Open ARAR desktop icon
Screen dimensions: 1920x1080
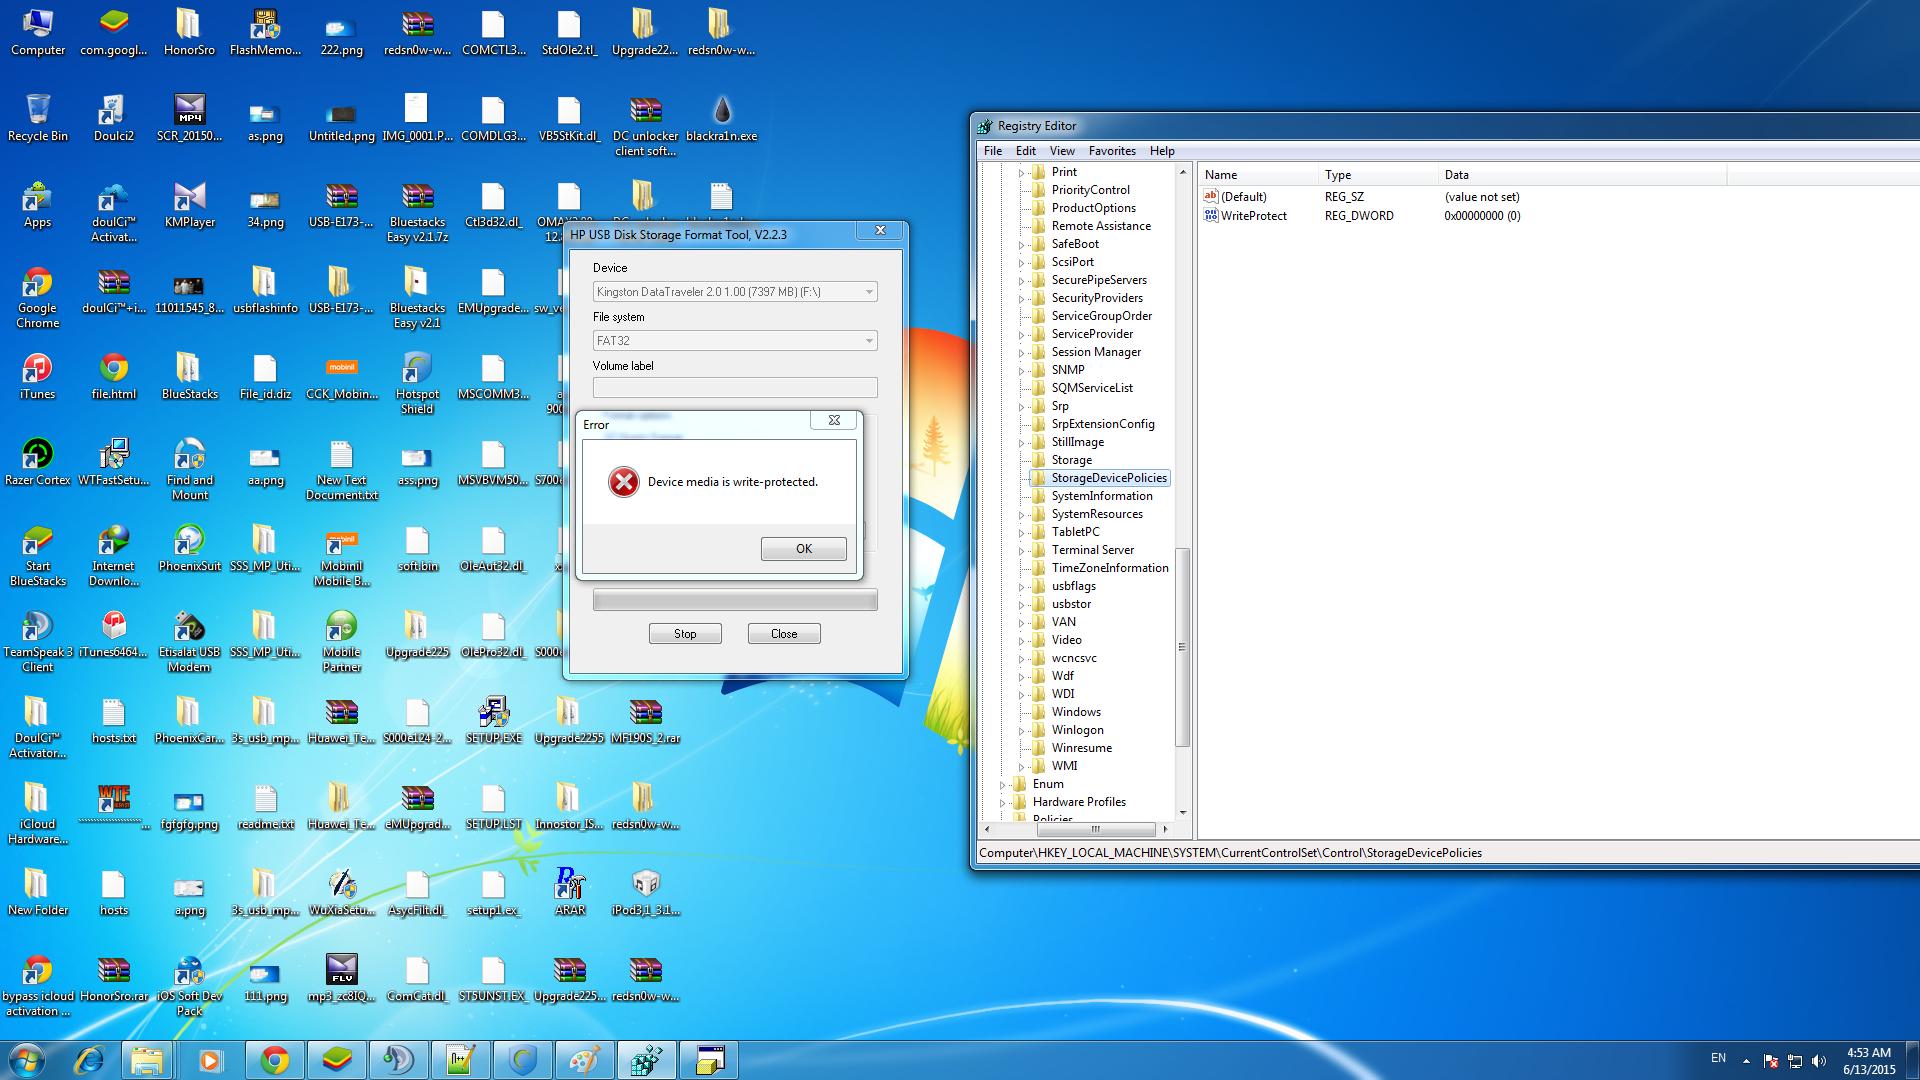pyautogui.click(x=570, y=892)
